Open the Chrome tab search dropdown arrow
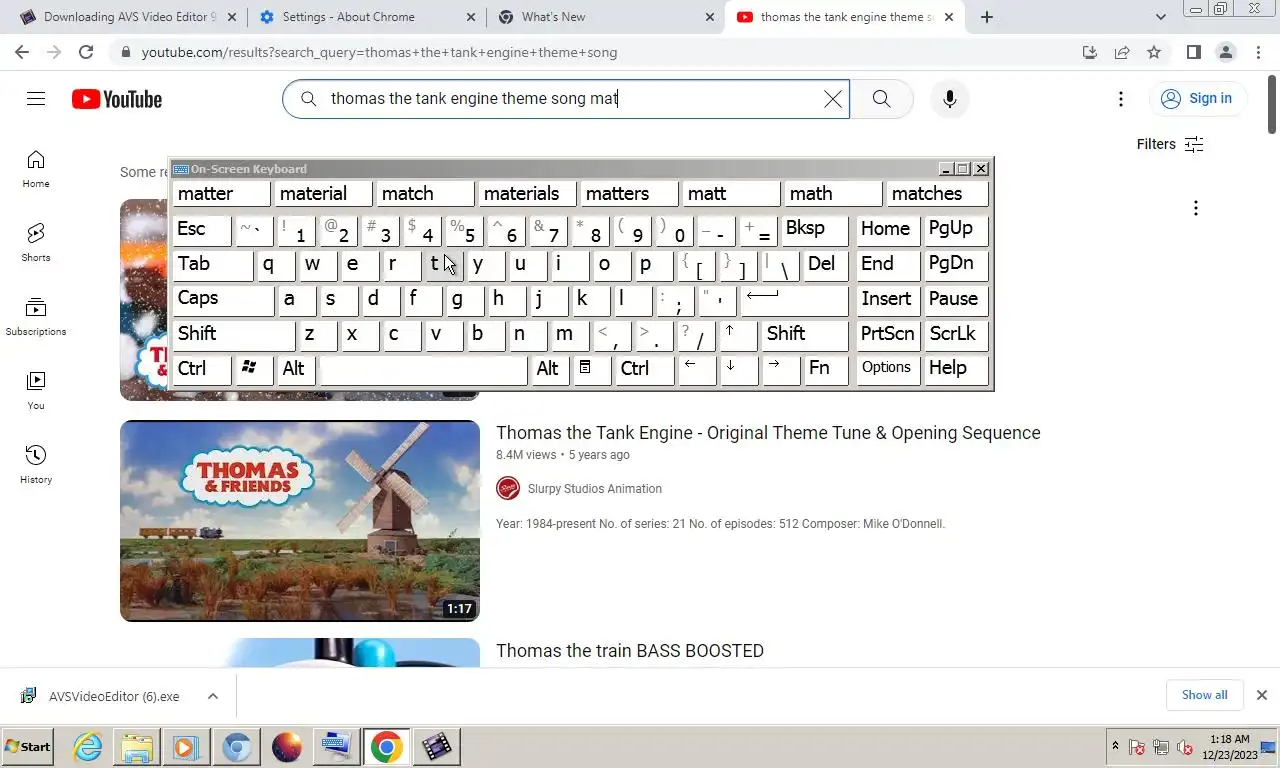The height and width of the screenshot is (768, 1280). (x=1160, y=17)
